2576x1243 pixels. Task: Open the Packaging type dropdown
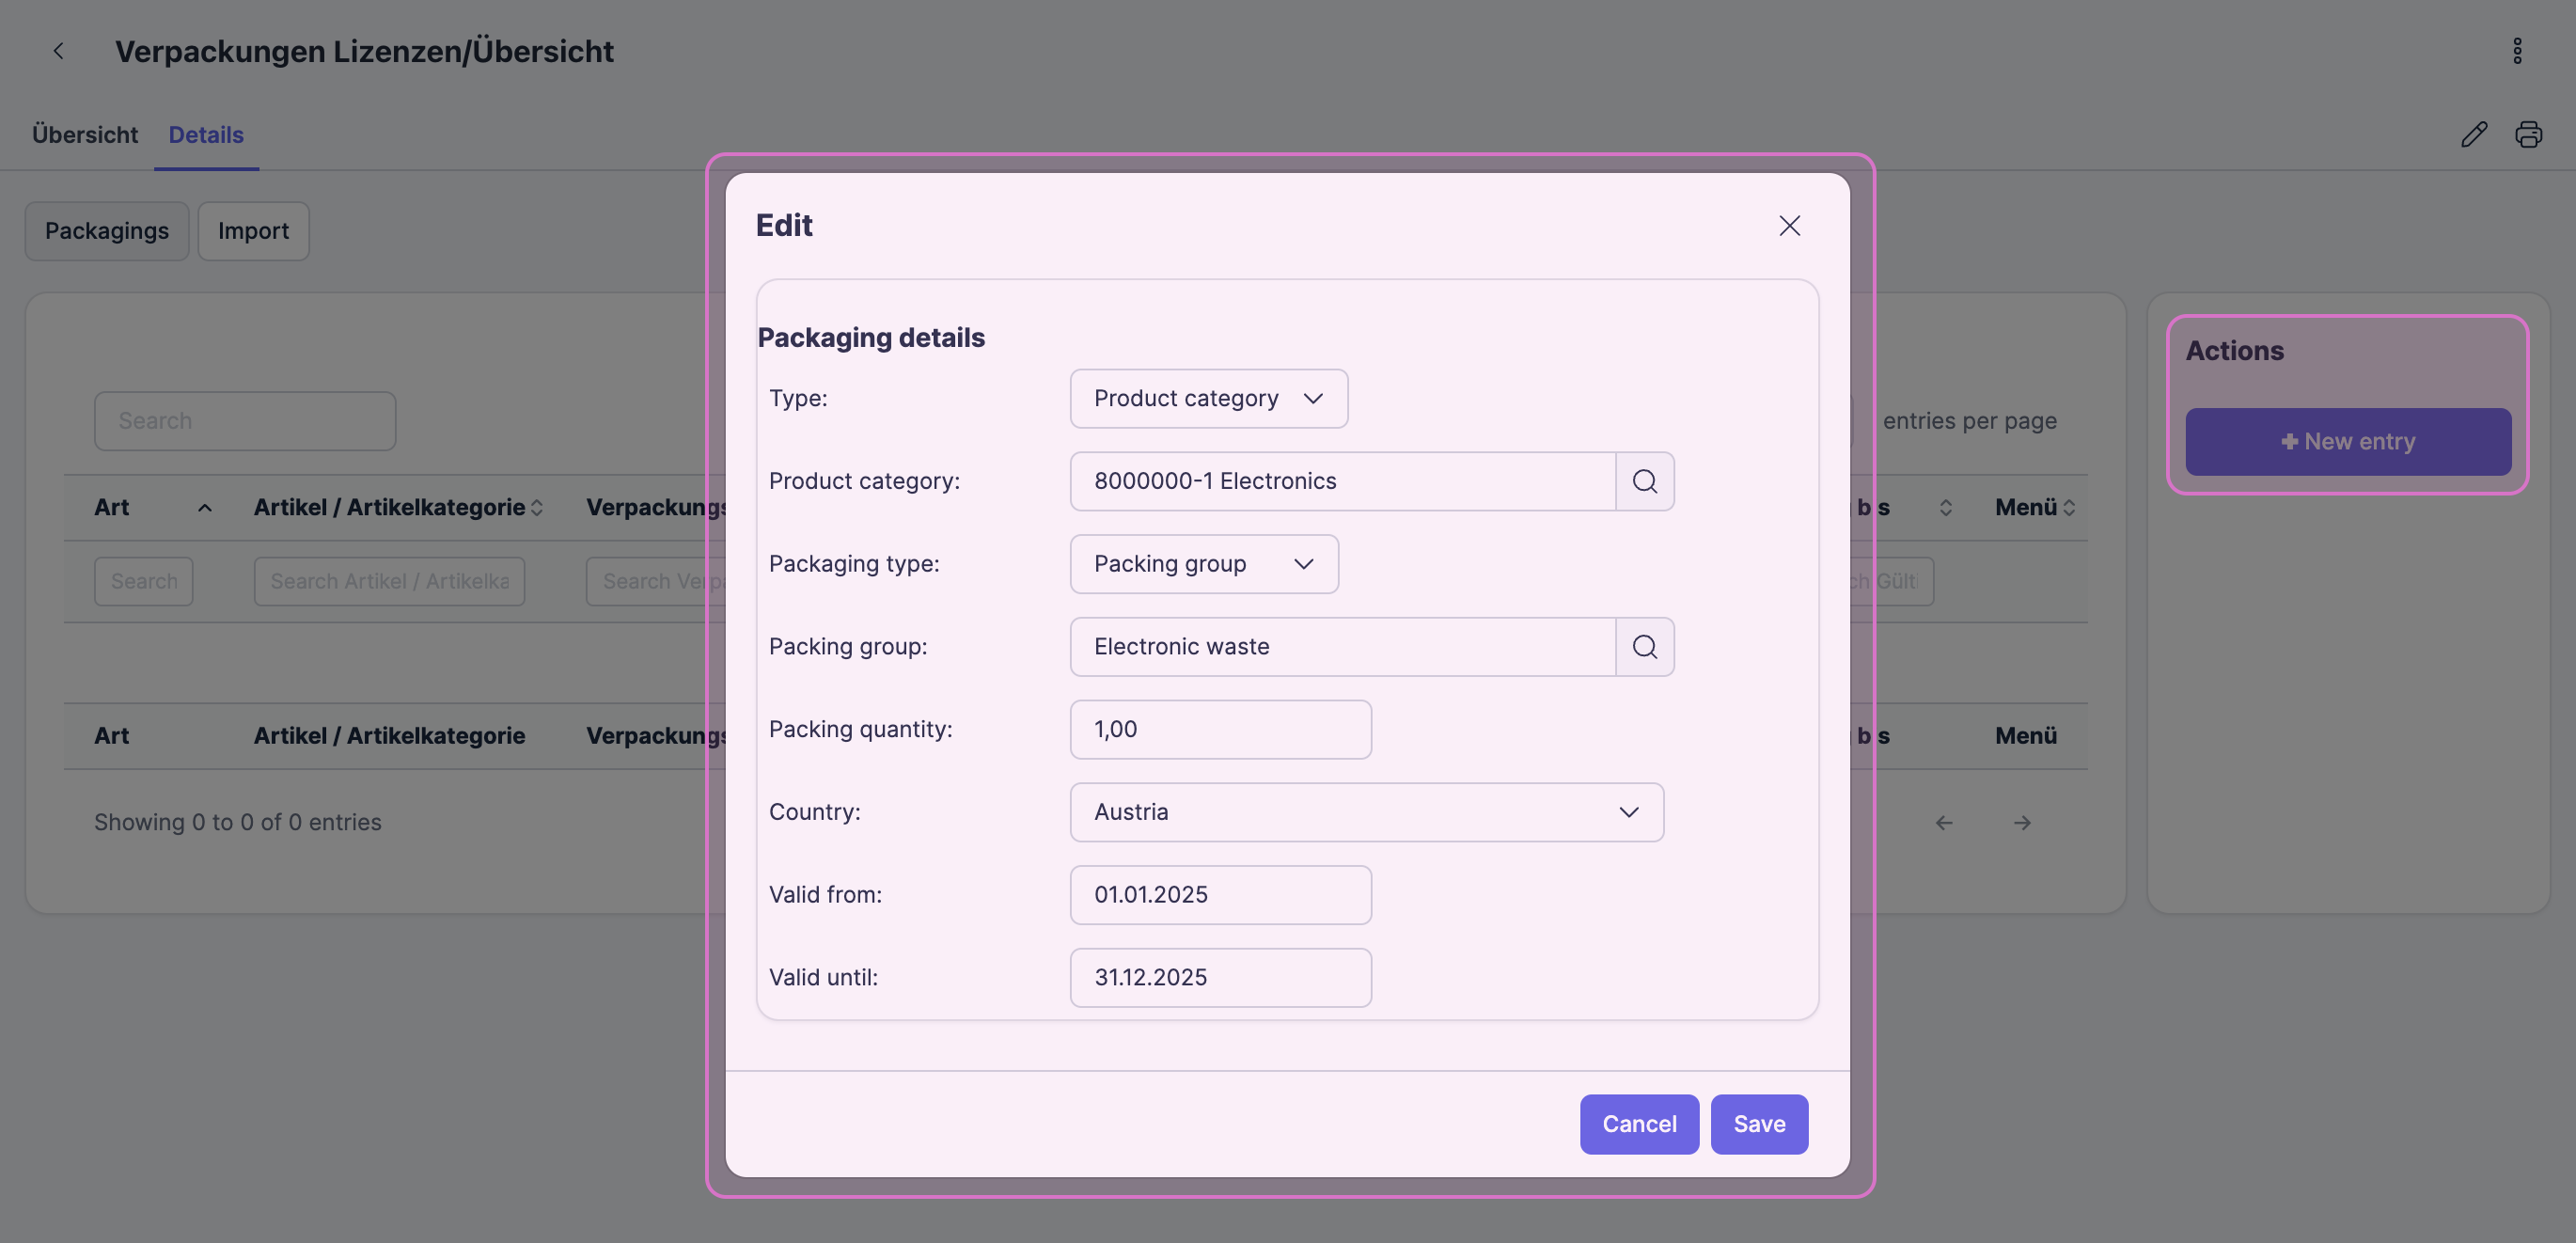tap(1203, 564)
